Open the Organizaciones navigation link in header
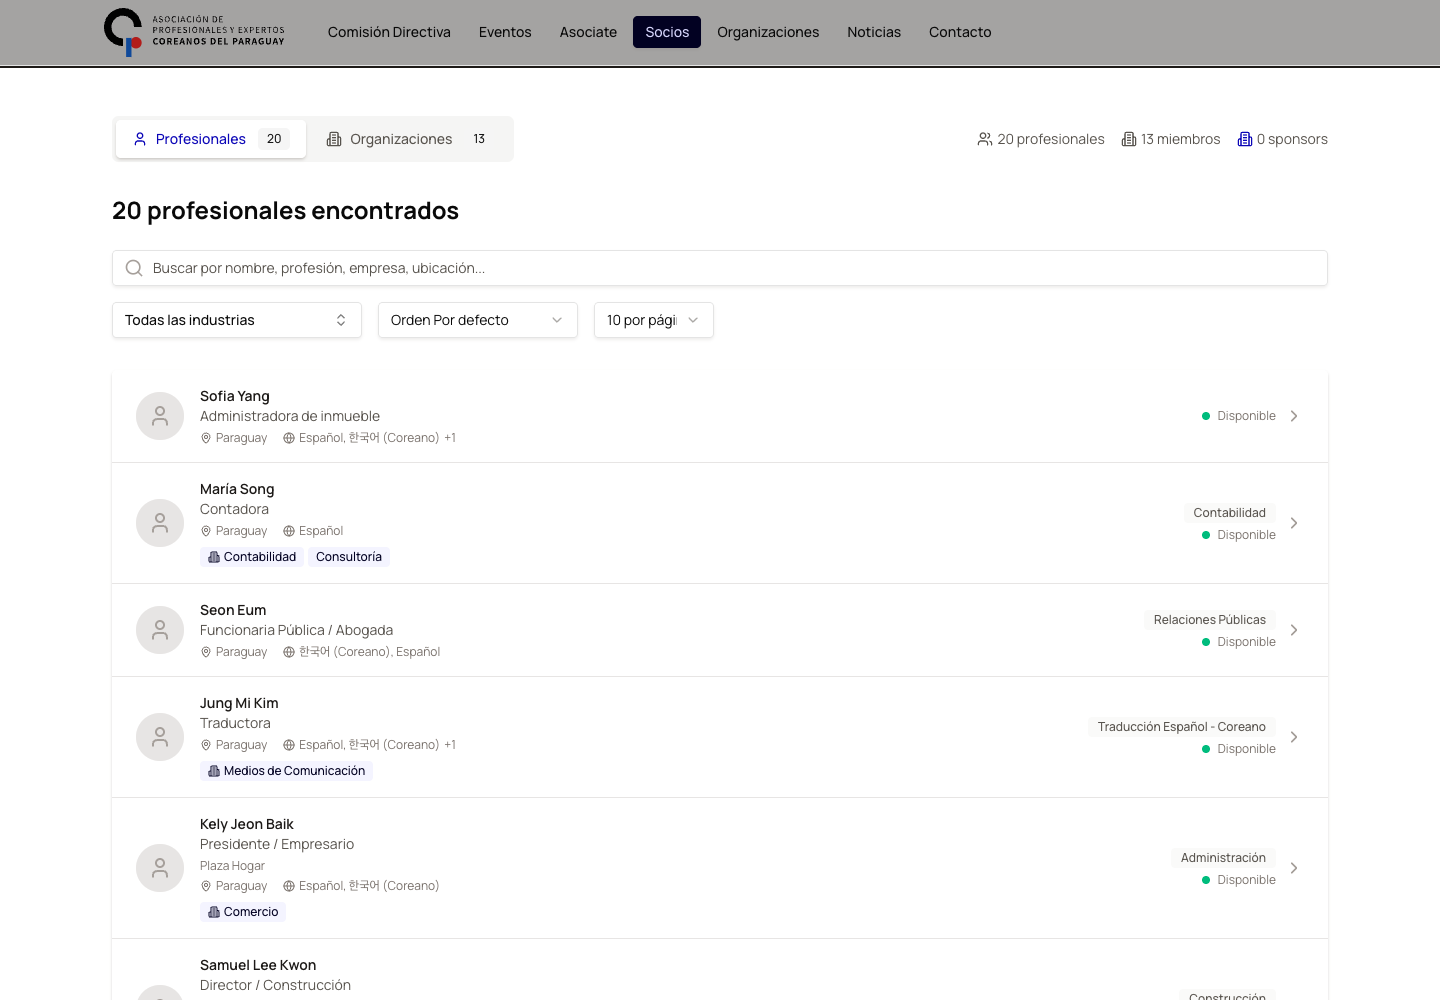Viewport: 1440px width, 1000px height. (x=768, y=32)
